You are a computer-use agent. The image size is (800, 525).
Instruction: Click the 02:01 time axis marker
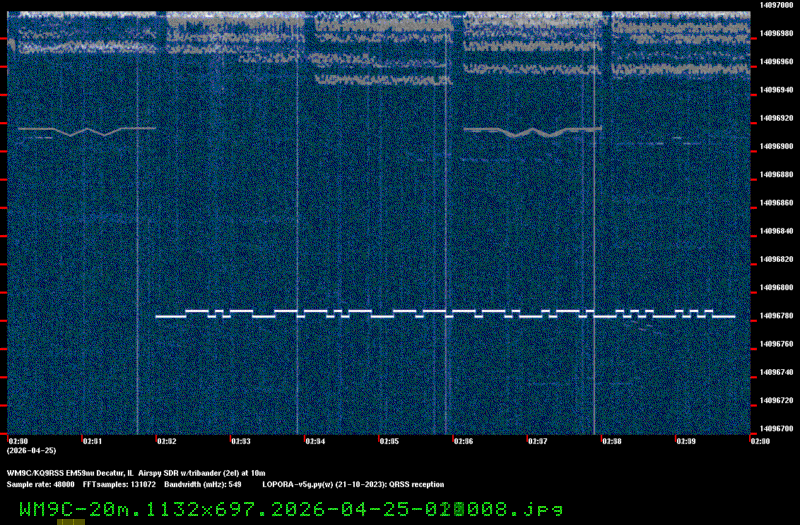[x=92, y=440]
